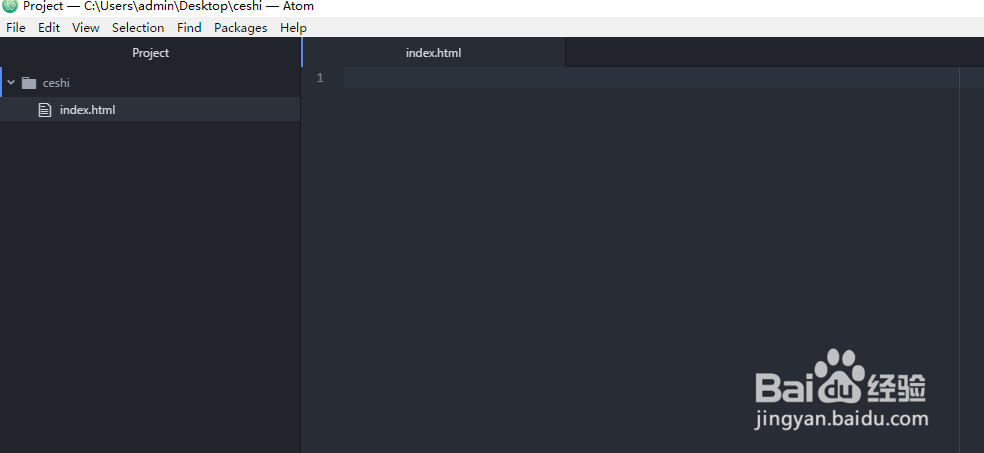Click the Atom logo in title bar
The image size is (984, 453).
click(10, 7)
